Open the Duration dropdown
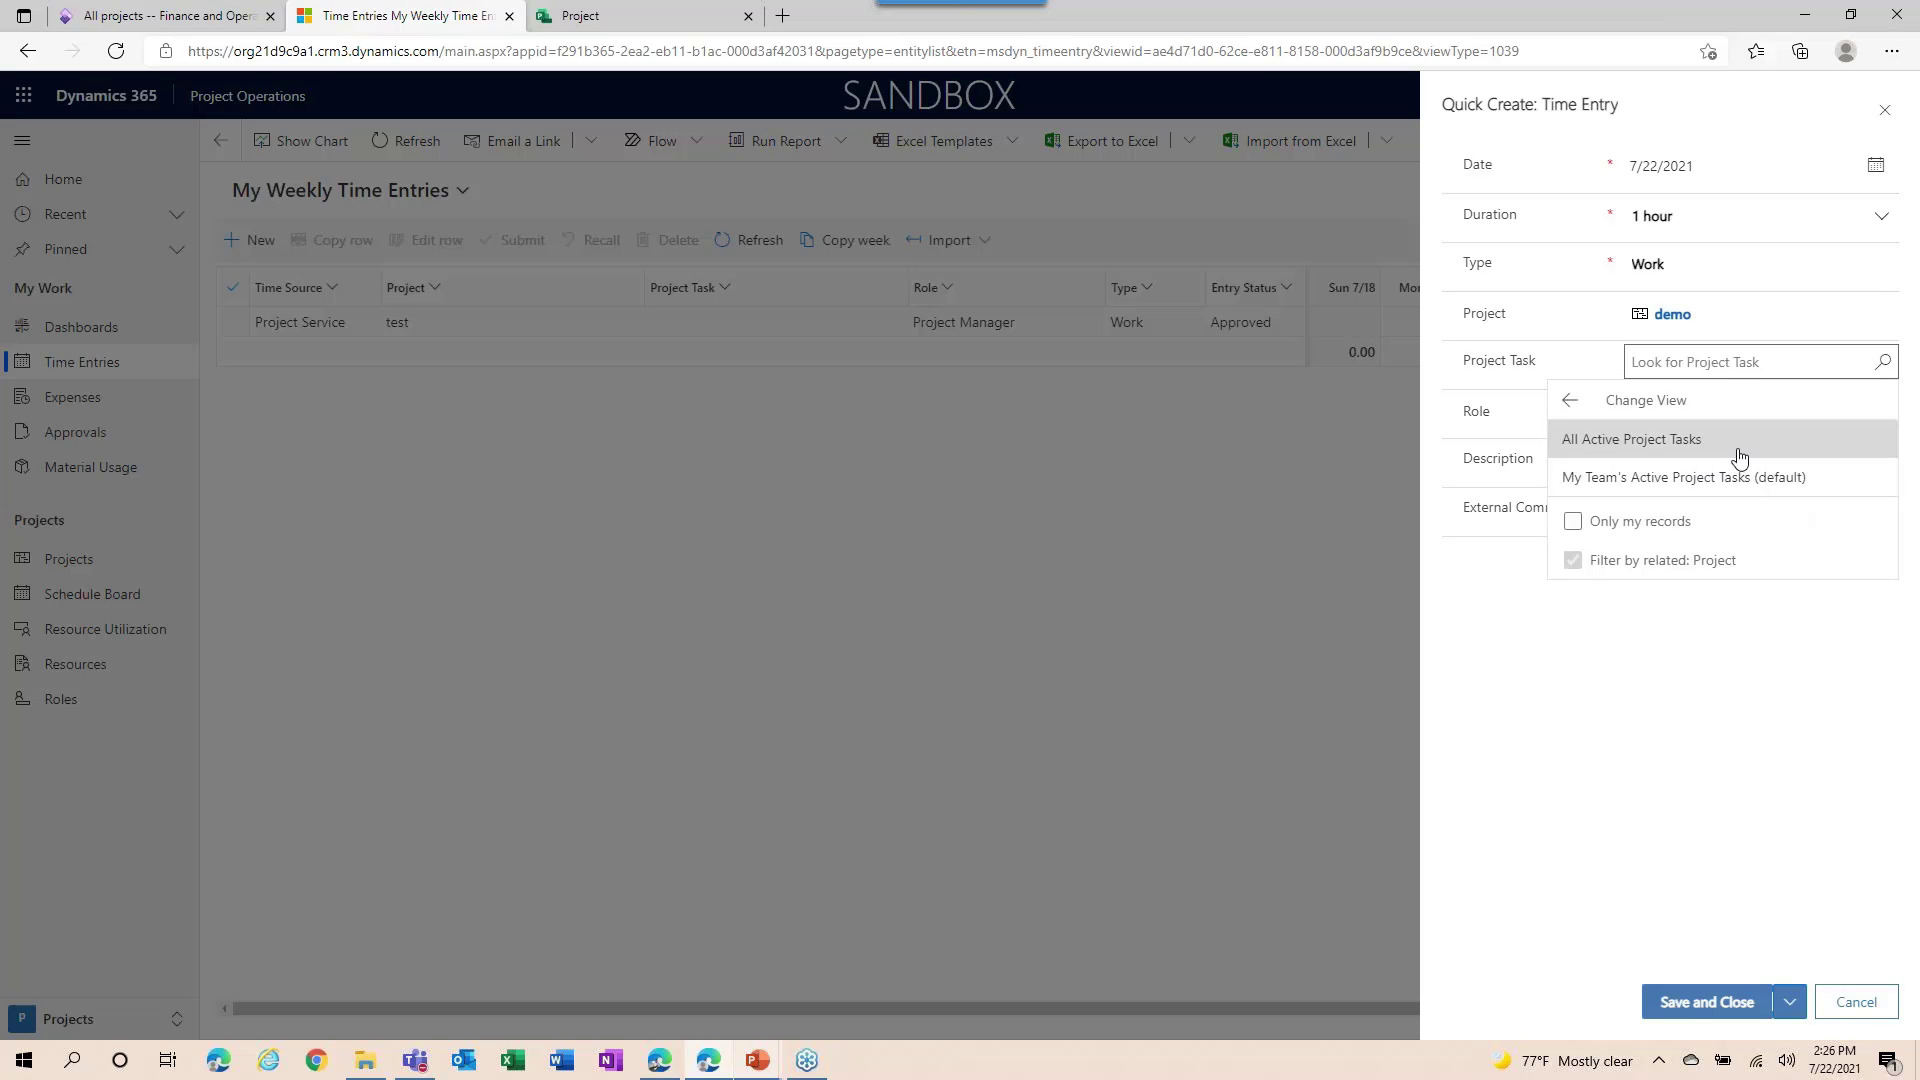 pos(1880,215)
